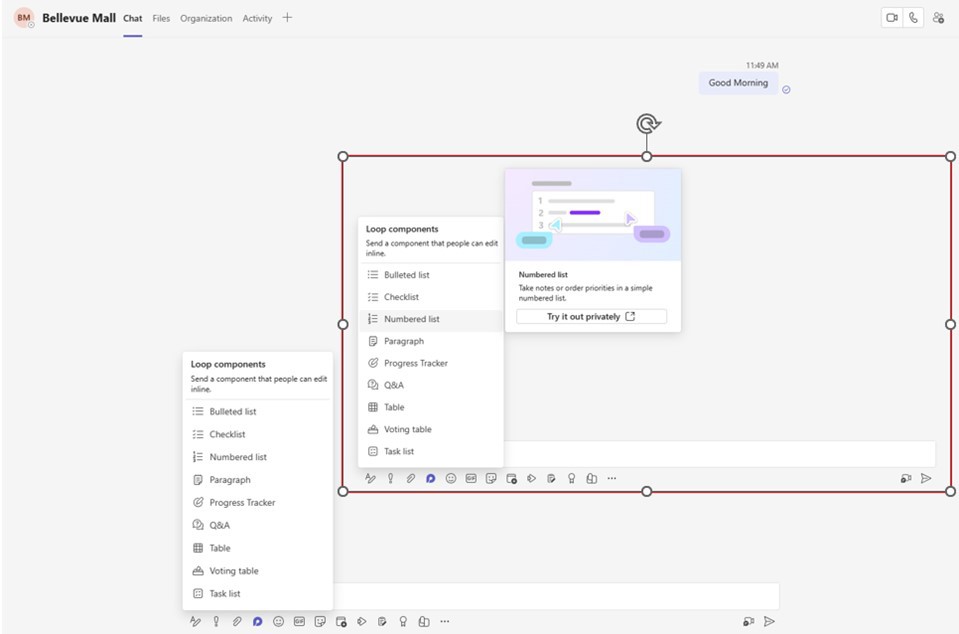Select highlighted Numbered list inside the picture's menu
The height and width of the screenshot is (634, 959).
431,319
